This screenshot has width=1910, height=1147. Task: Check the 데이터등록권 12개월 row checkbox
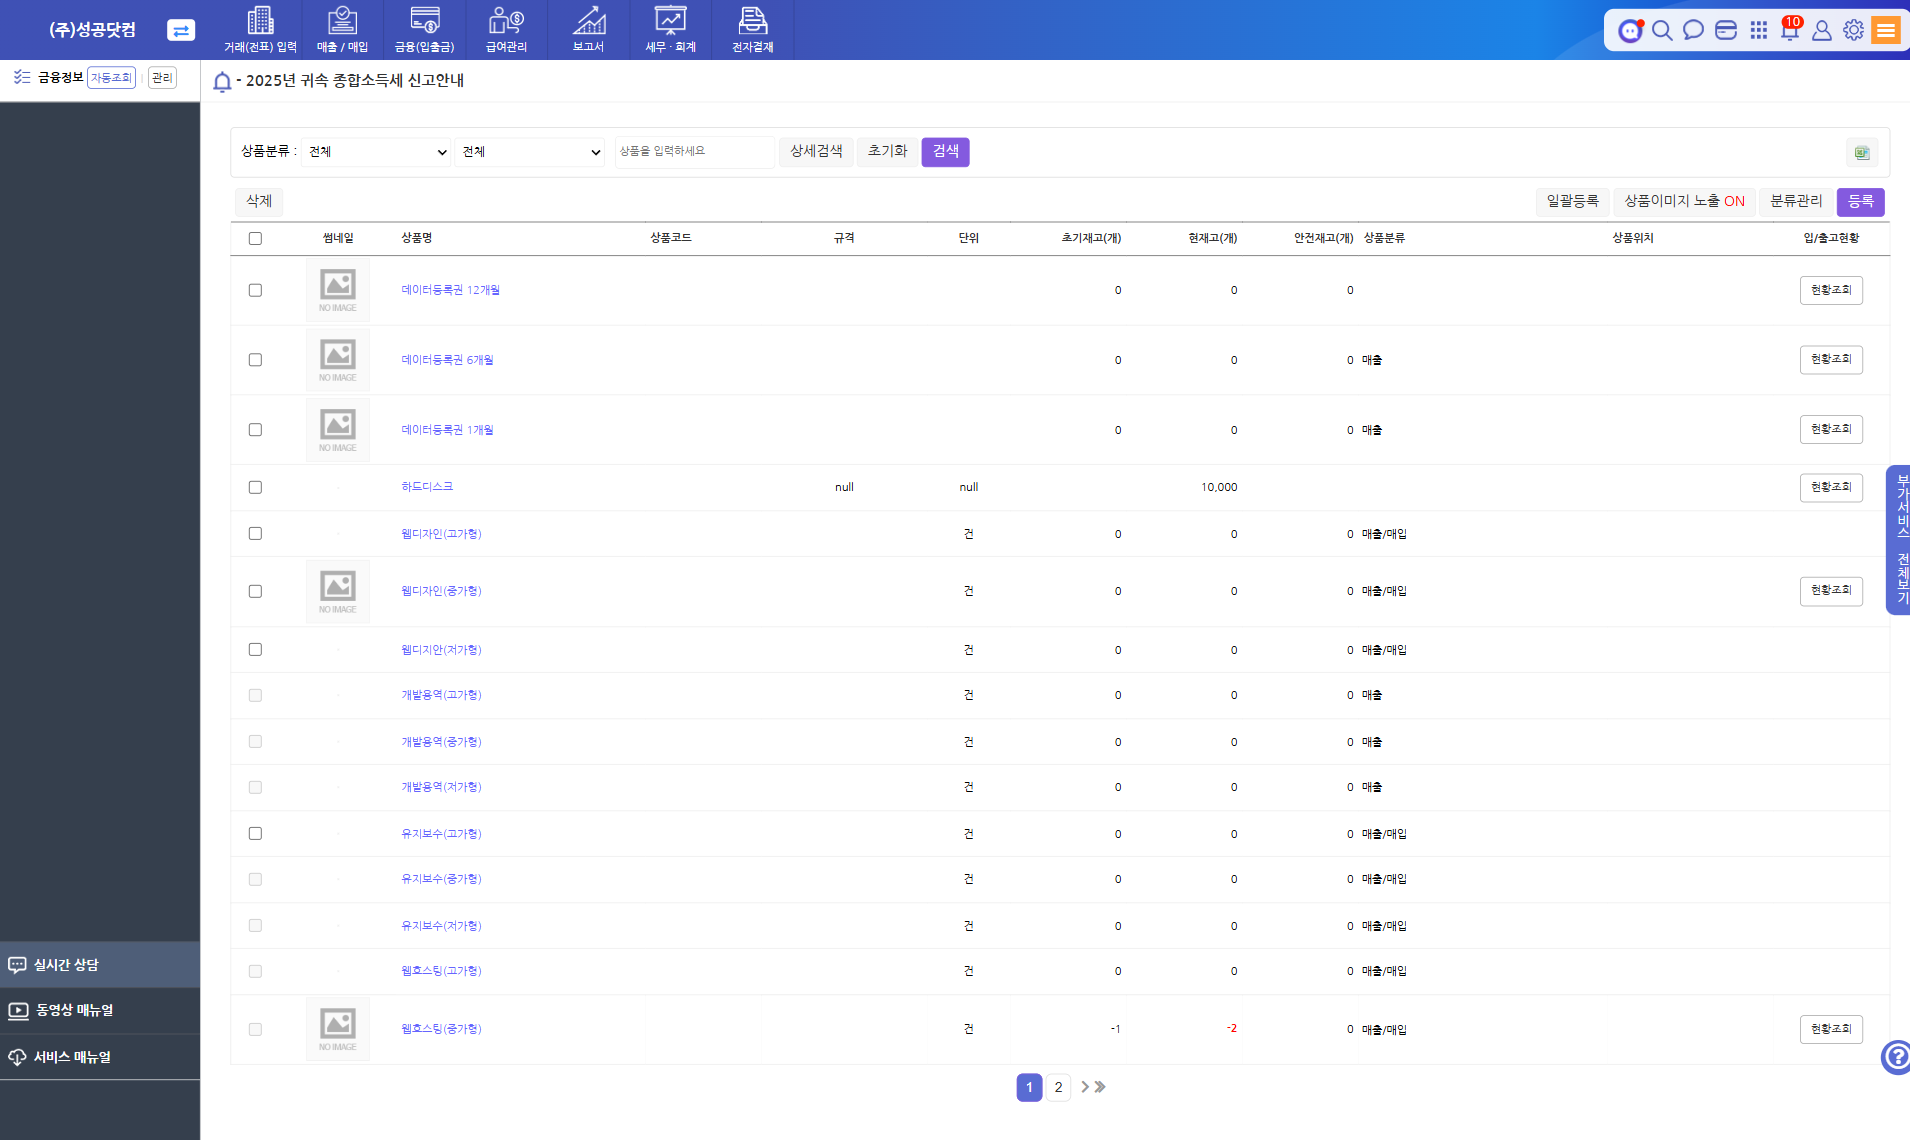(255, 290)
